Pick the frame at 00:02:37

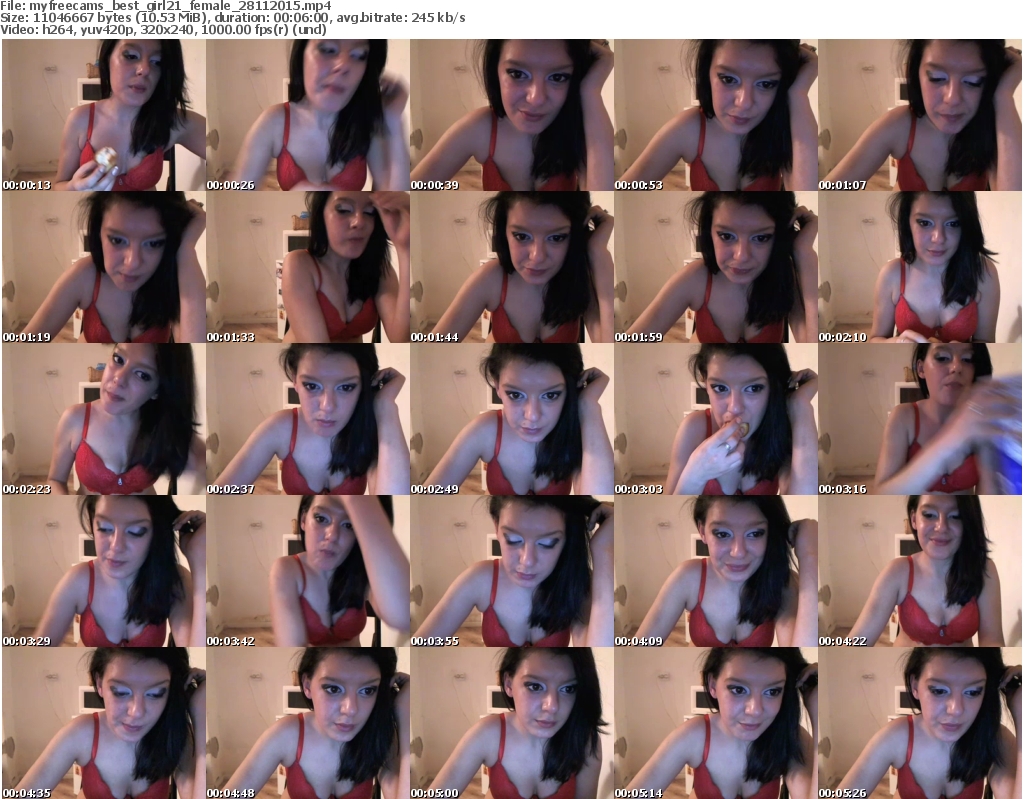(308, 419)
